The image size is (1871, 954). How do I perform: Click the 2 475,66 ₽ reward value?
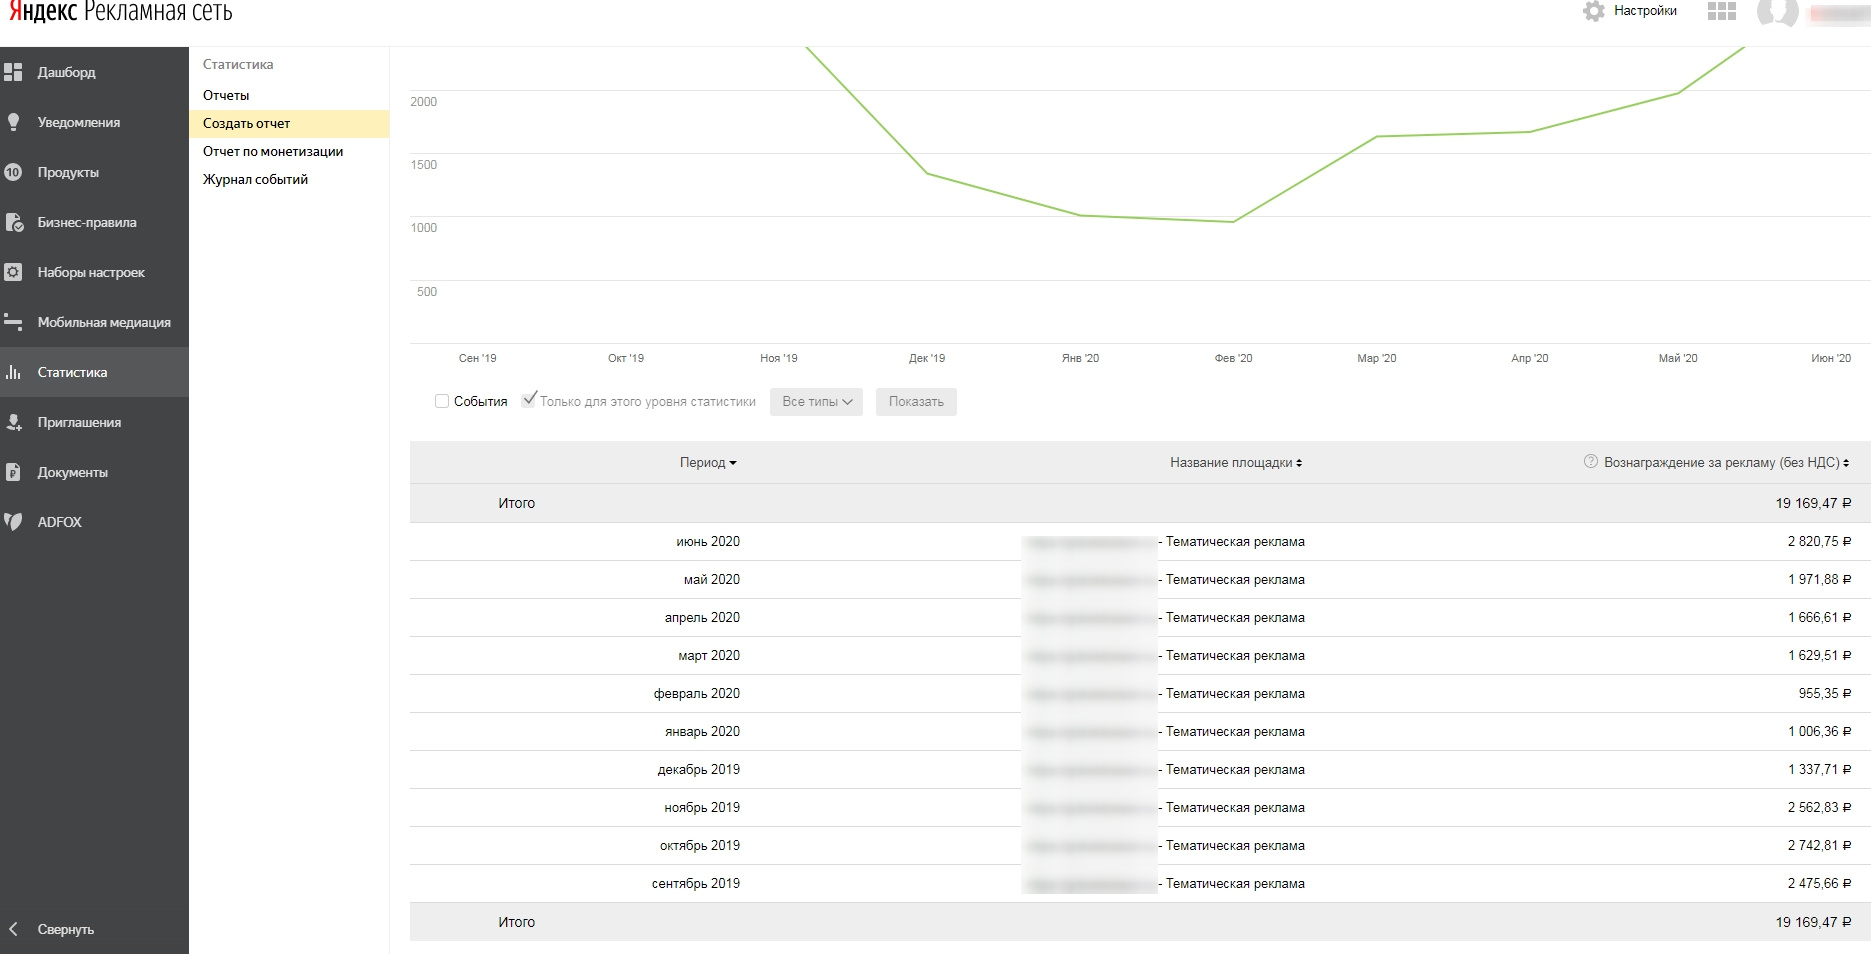(x=1819, y=883)
